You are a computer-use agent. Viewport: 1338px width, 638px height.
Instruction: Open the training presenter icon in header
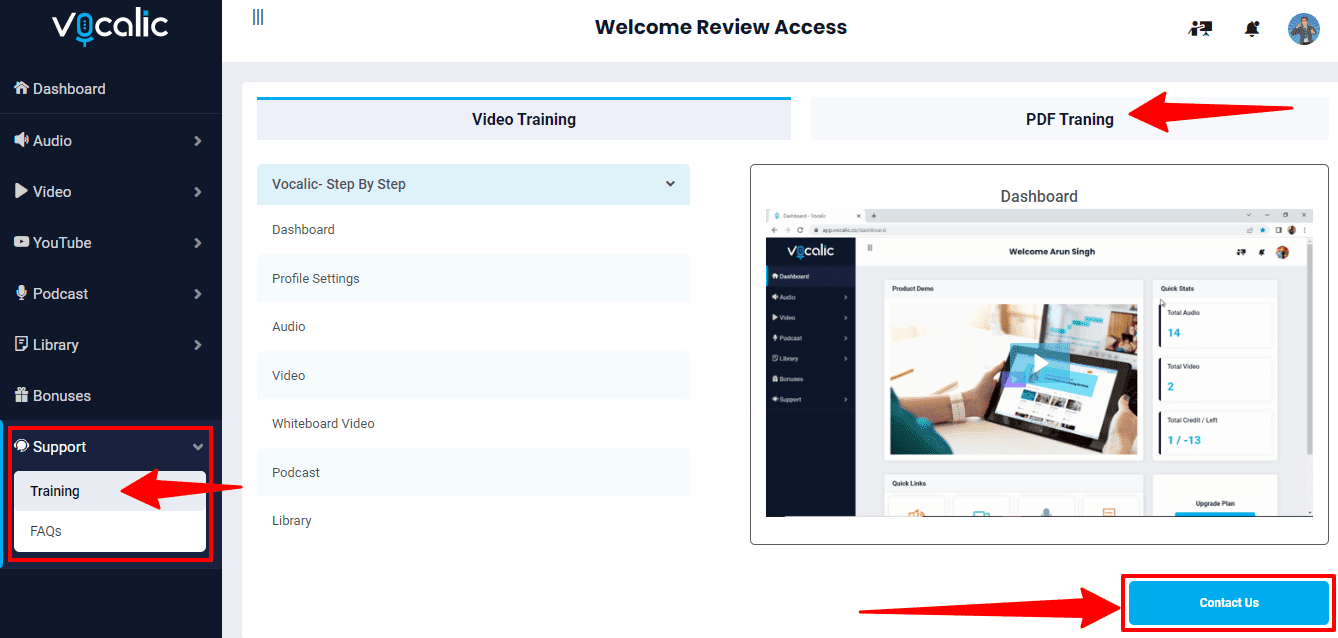[1200, 29]
